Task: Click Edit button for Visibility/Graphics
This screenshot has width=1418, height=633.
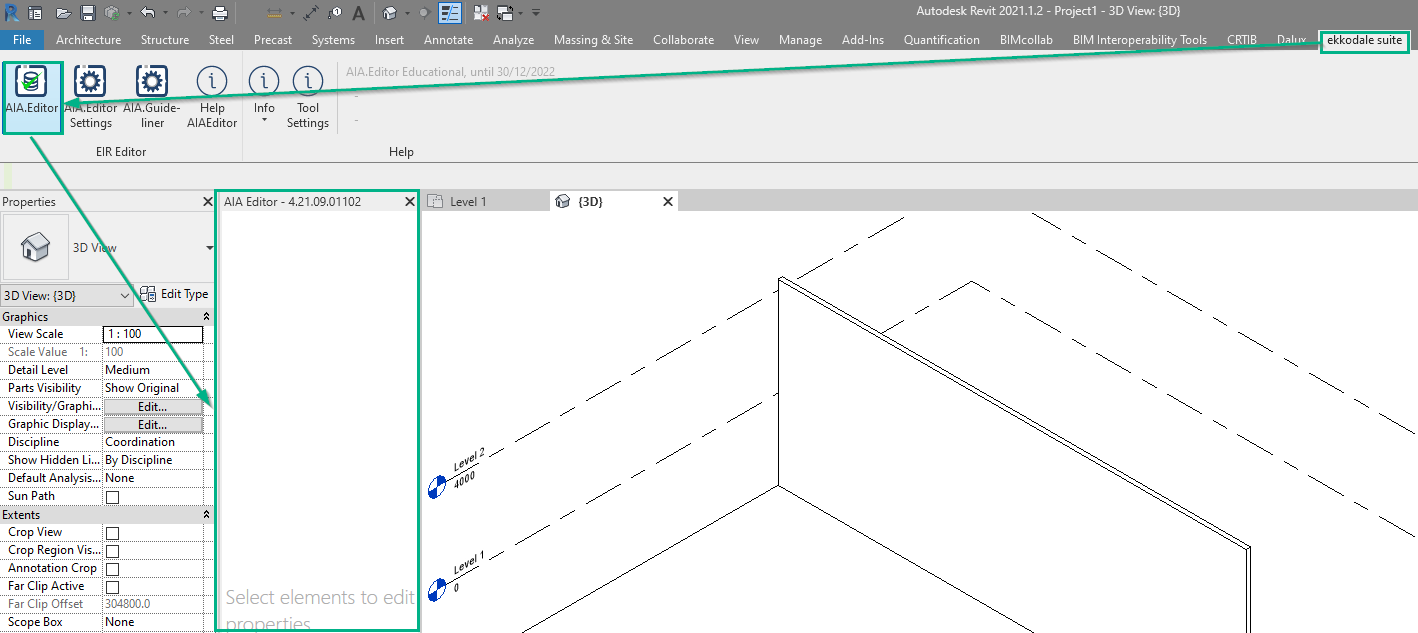Action: coord(152,407)
